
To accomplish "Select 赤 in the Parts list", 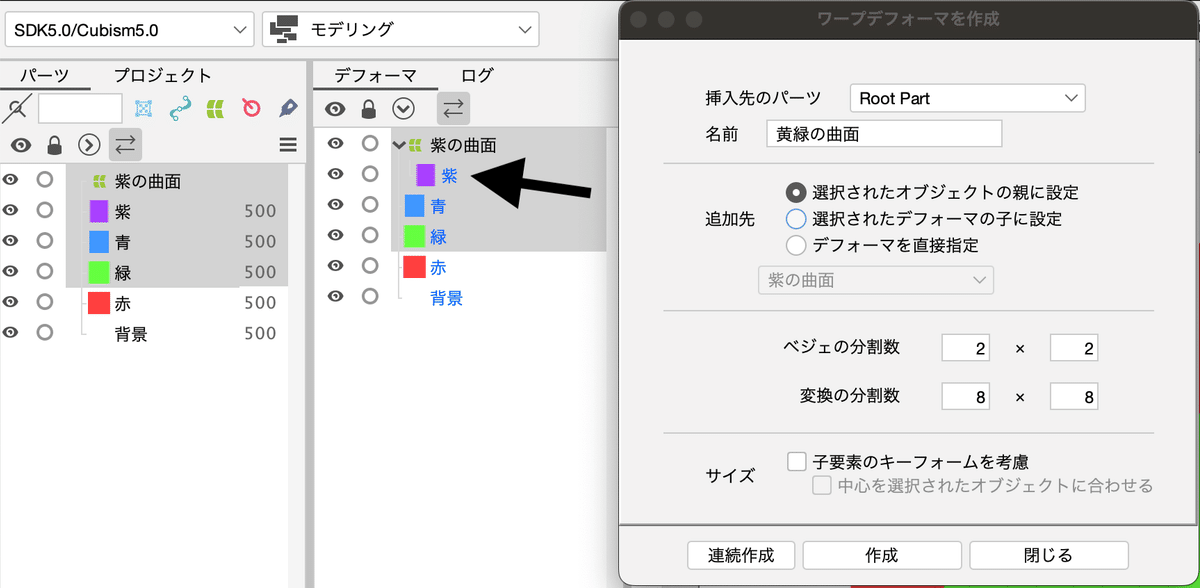I will [x=123, y=303].
